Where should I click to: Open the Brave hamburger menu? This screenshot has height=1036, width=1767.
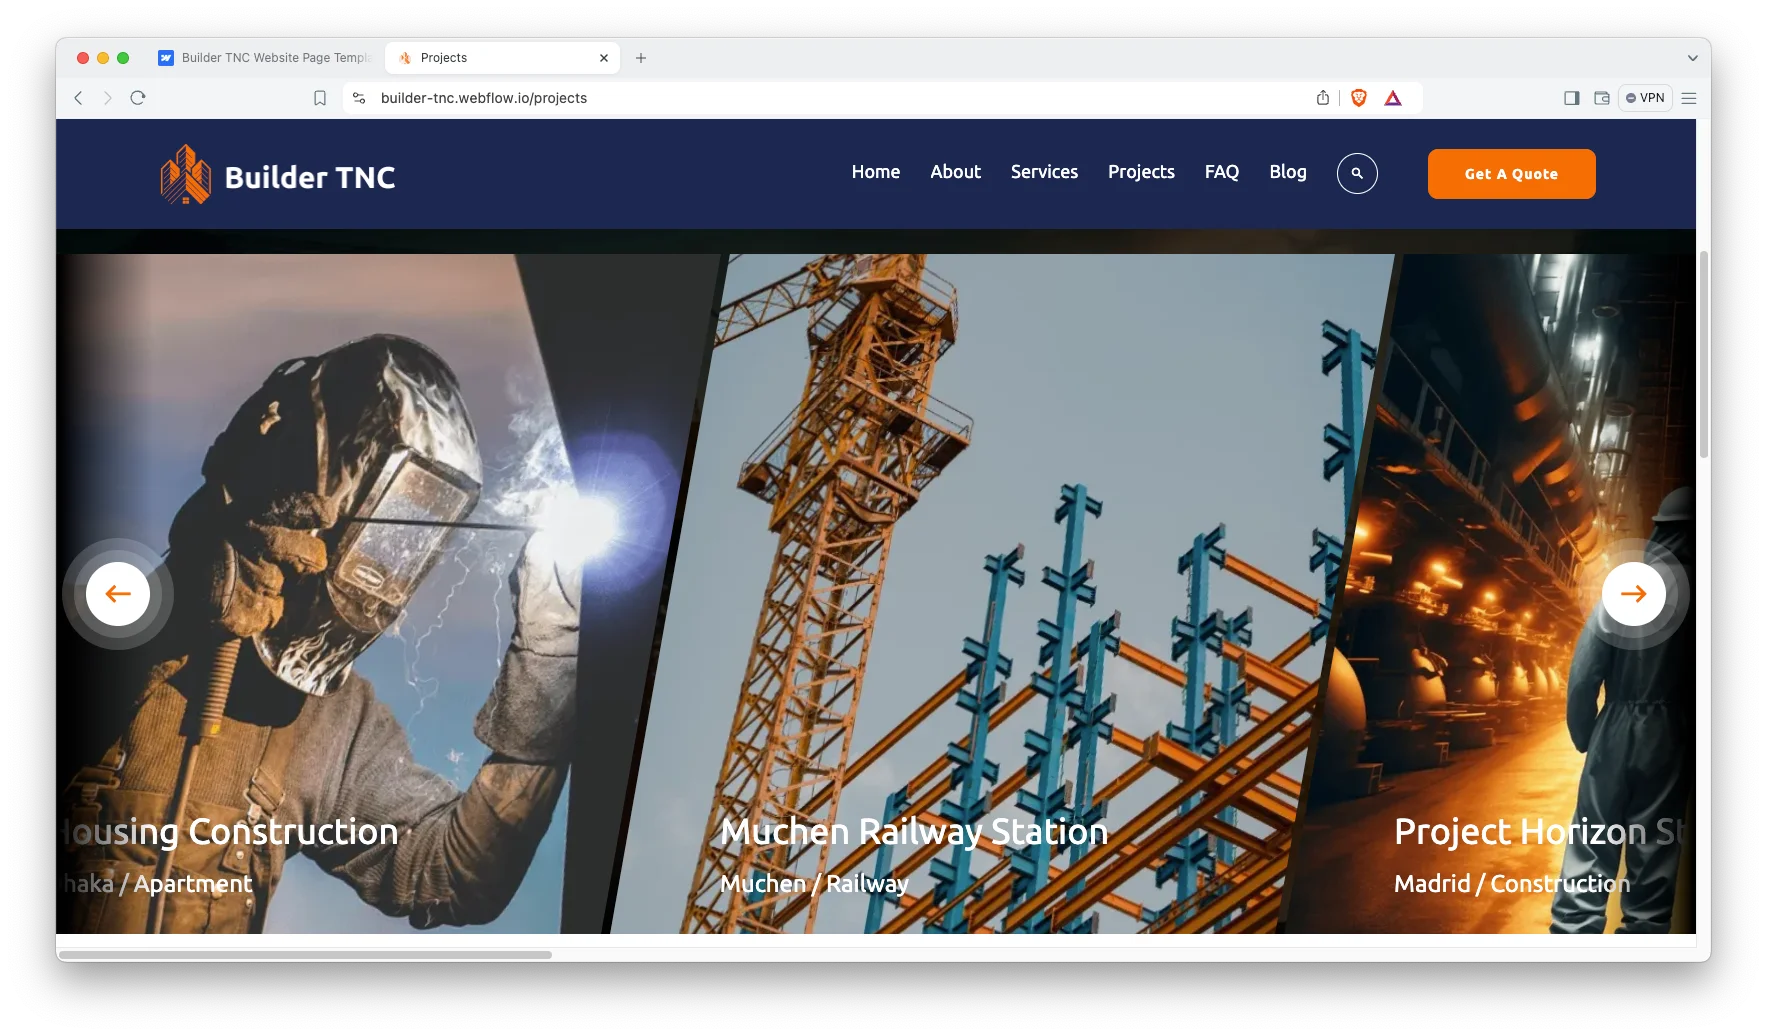pyautogui.click(x=1689, y=98)
